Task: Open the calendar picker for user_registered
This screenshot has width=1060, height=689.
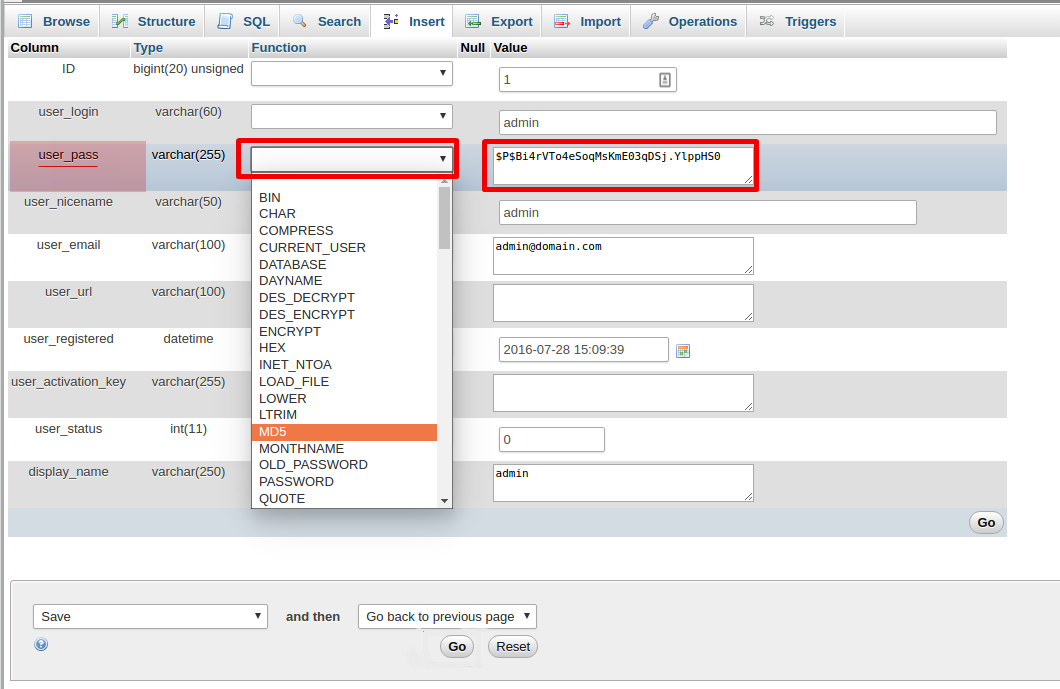Action: pos(683,351)
